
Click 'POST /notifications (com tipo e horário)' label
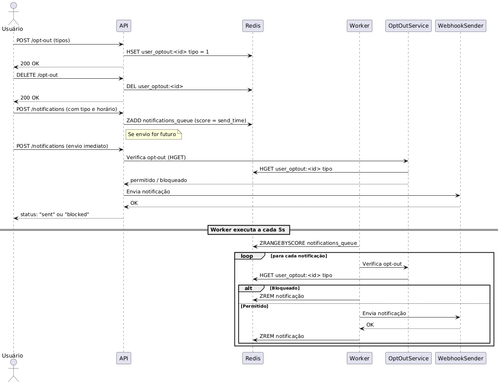point(67,109)
